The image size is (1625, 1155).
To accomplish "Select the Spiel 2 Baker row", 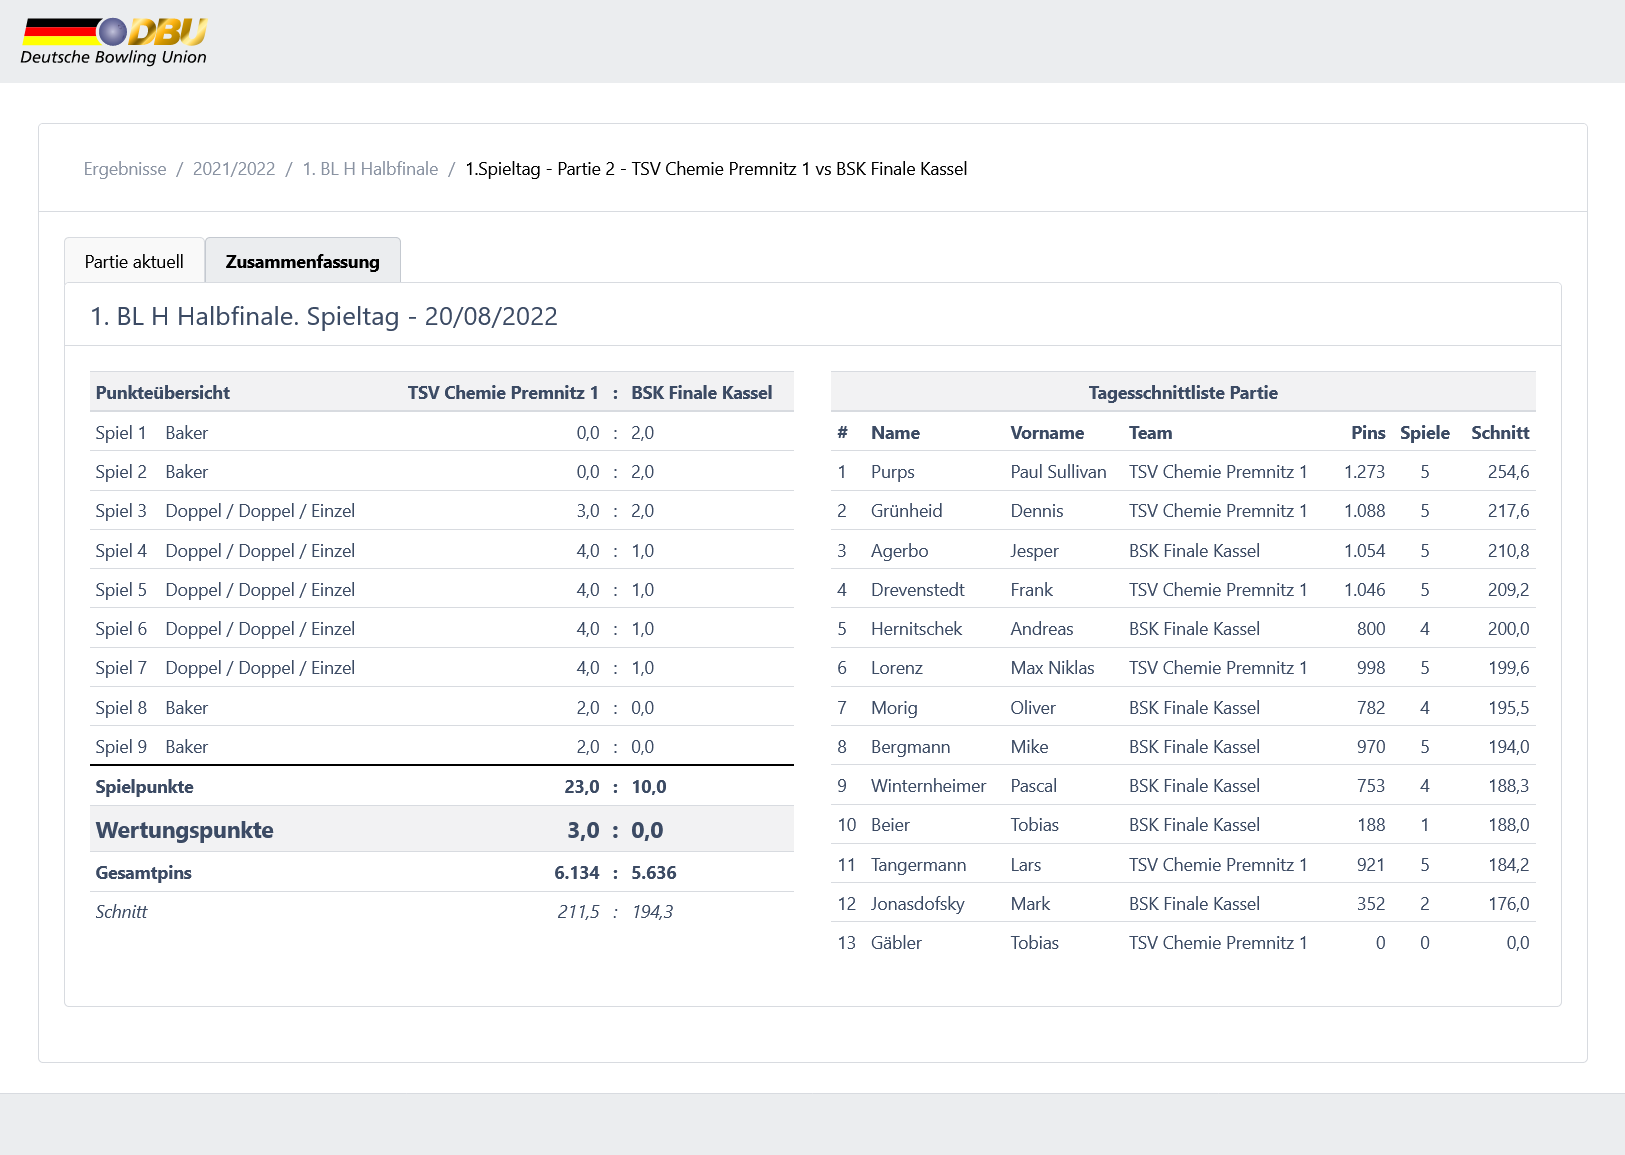I will pyautogui.click(x=442, y=471).
